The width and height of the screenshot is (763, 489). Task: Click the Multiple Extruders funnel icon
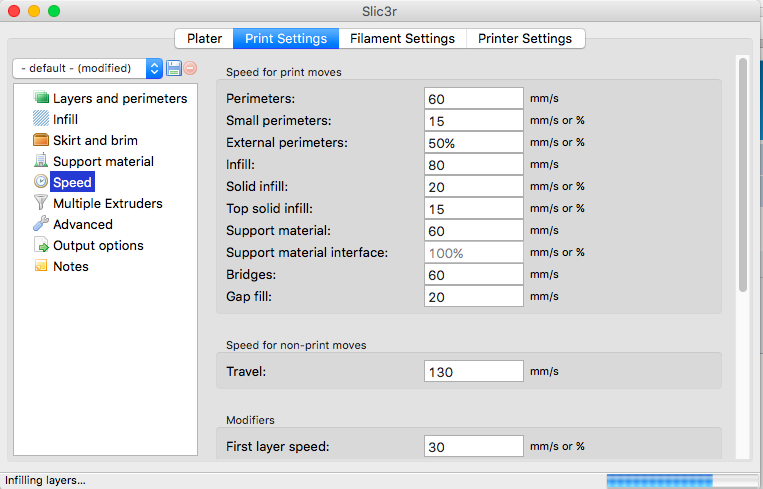tap(41, 203)
